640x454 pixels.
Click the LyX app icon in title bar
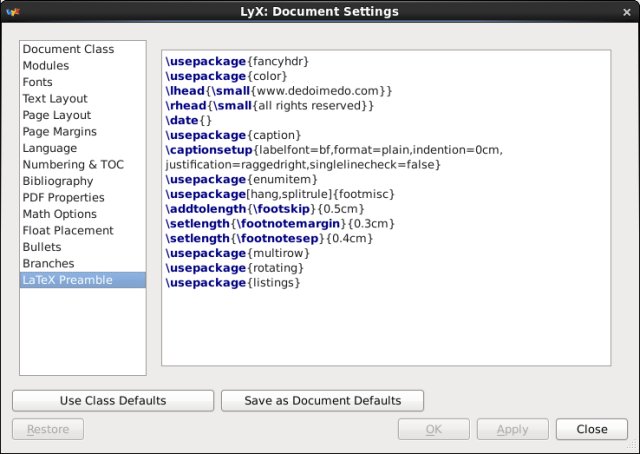click(x=13, y=12)
